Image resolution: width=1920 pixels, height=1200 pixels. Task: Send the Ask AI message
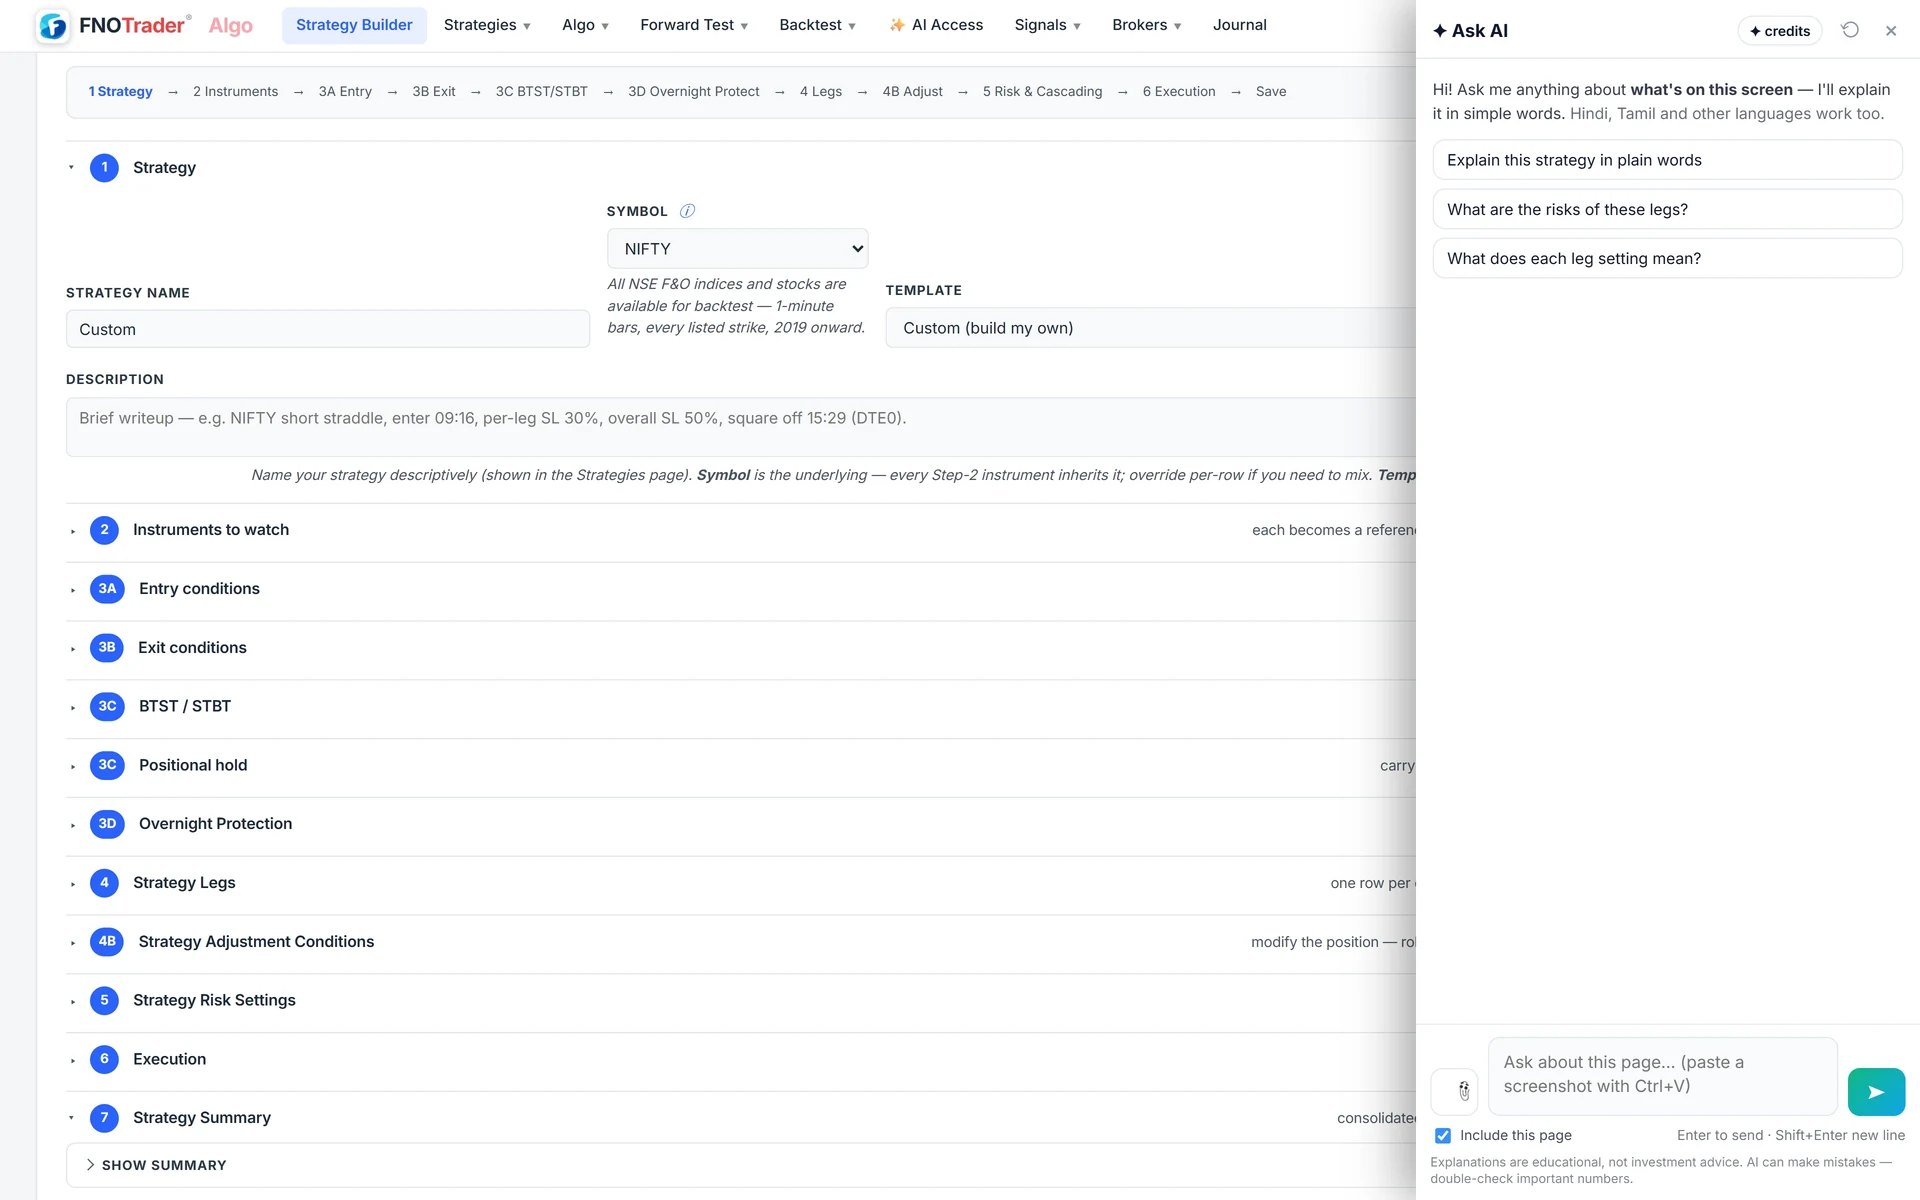(x=1876, y=1092)
